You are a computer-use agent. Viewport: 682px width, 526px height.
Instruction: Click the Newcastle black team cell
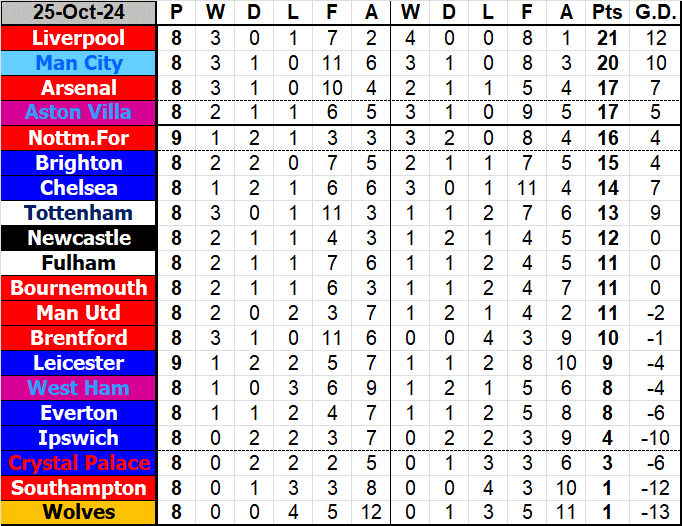pyautogui.click(x=79, y=238)
